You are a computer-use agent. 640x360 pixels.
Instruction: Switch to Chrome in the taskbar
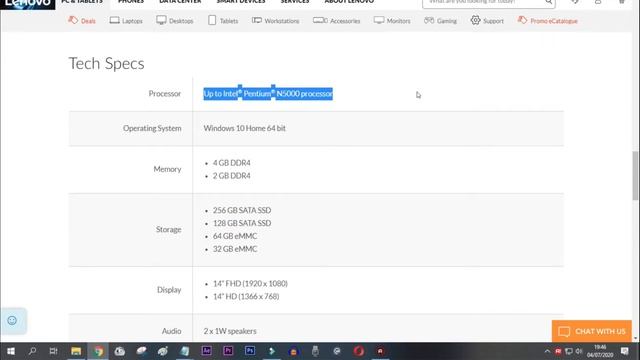pos(98,351)
